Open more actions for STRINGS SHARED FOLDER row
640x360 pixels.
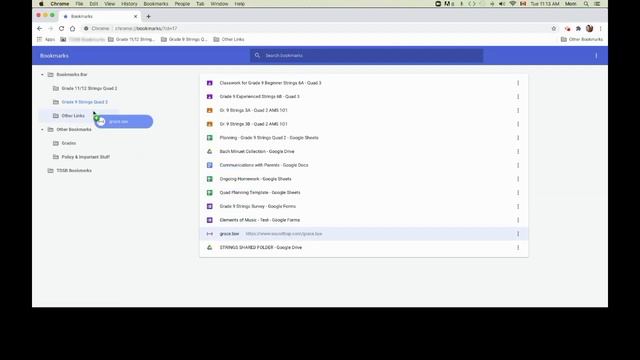click(x=518, y=247)
